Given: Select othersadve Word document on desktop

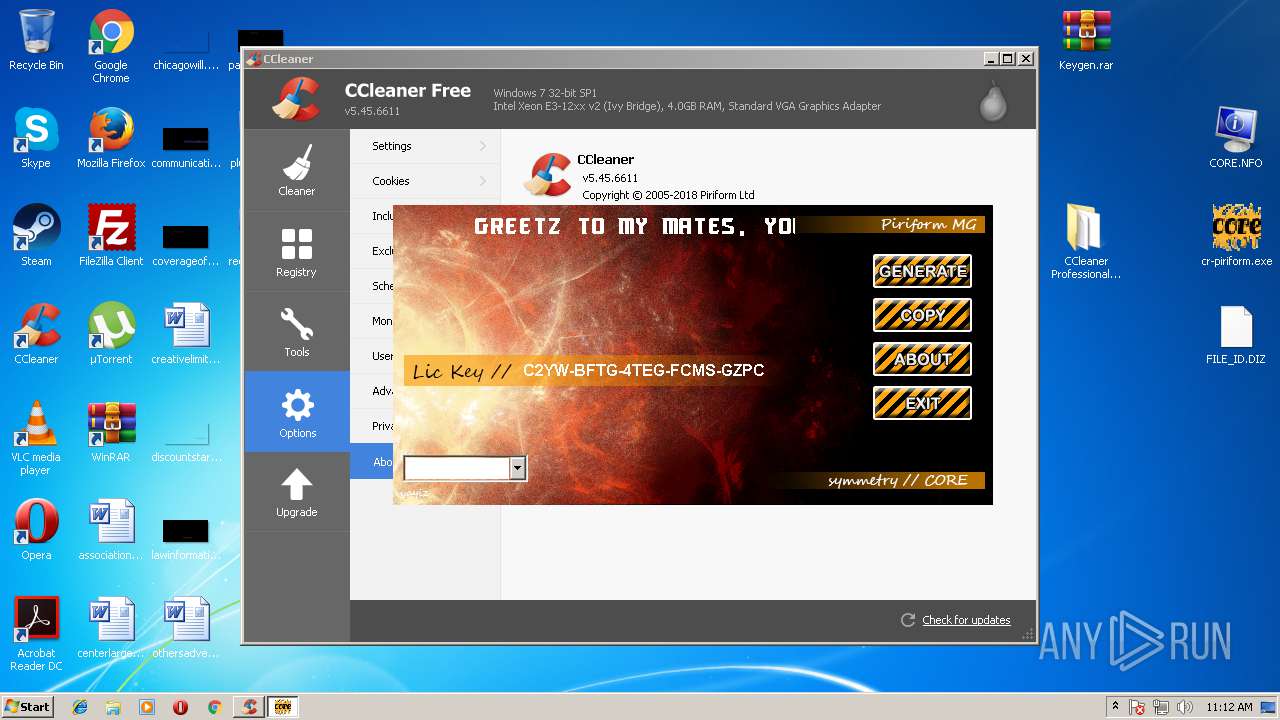Looking at the screenshot, I should coord(186,628).
